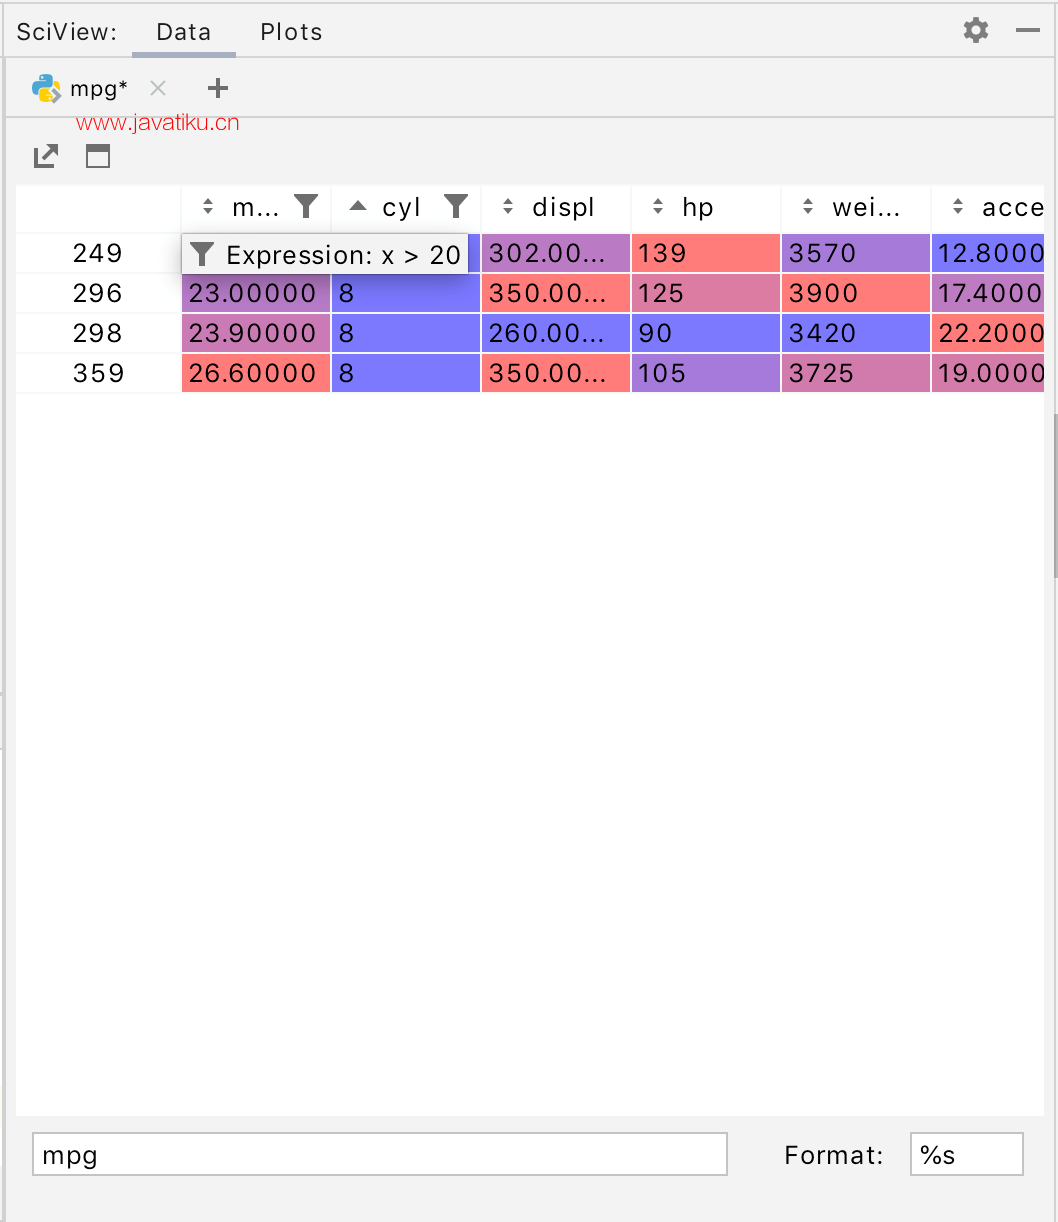The height and width of the screenshot is (1222, 1058).
Task: Click the Python icon on mpg tab
Action: pyautogui.click(x=47, y=88)
